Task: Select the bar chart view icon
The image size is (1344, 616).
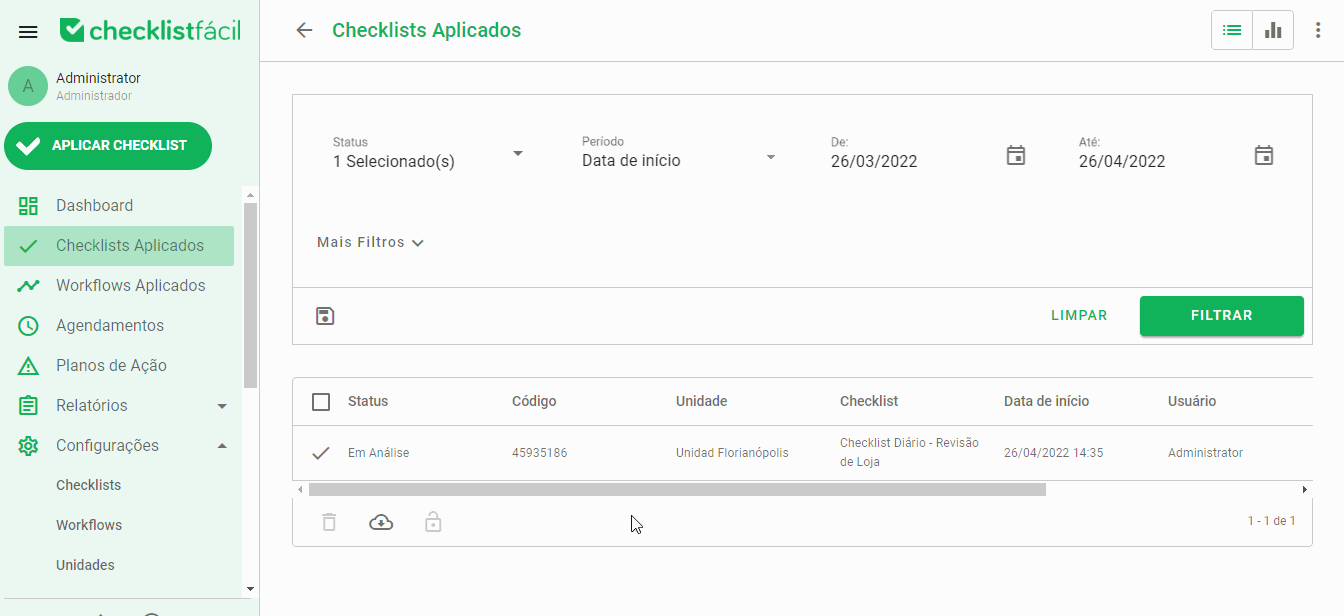Action: click(1272, 30)
